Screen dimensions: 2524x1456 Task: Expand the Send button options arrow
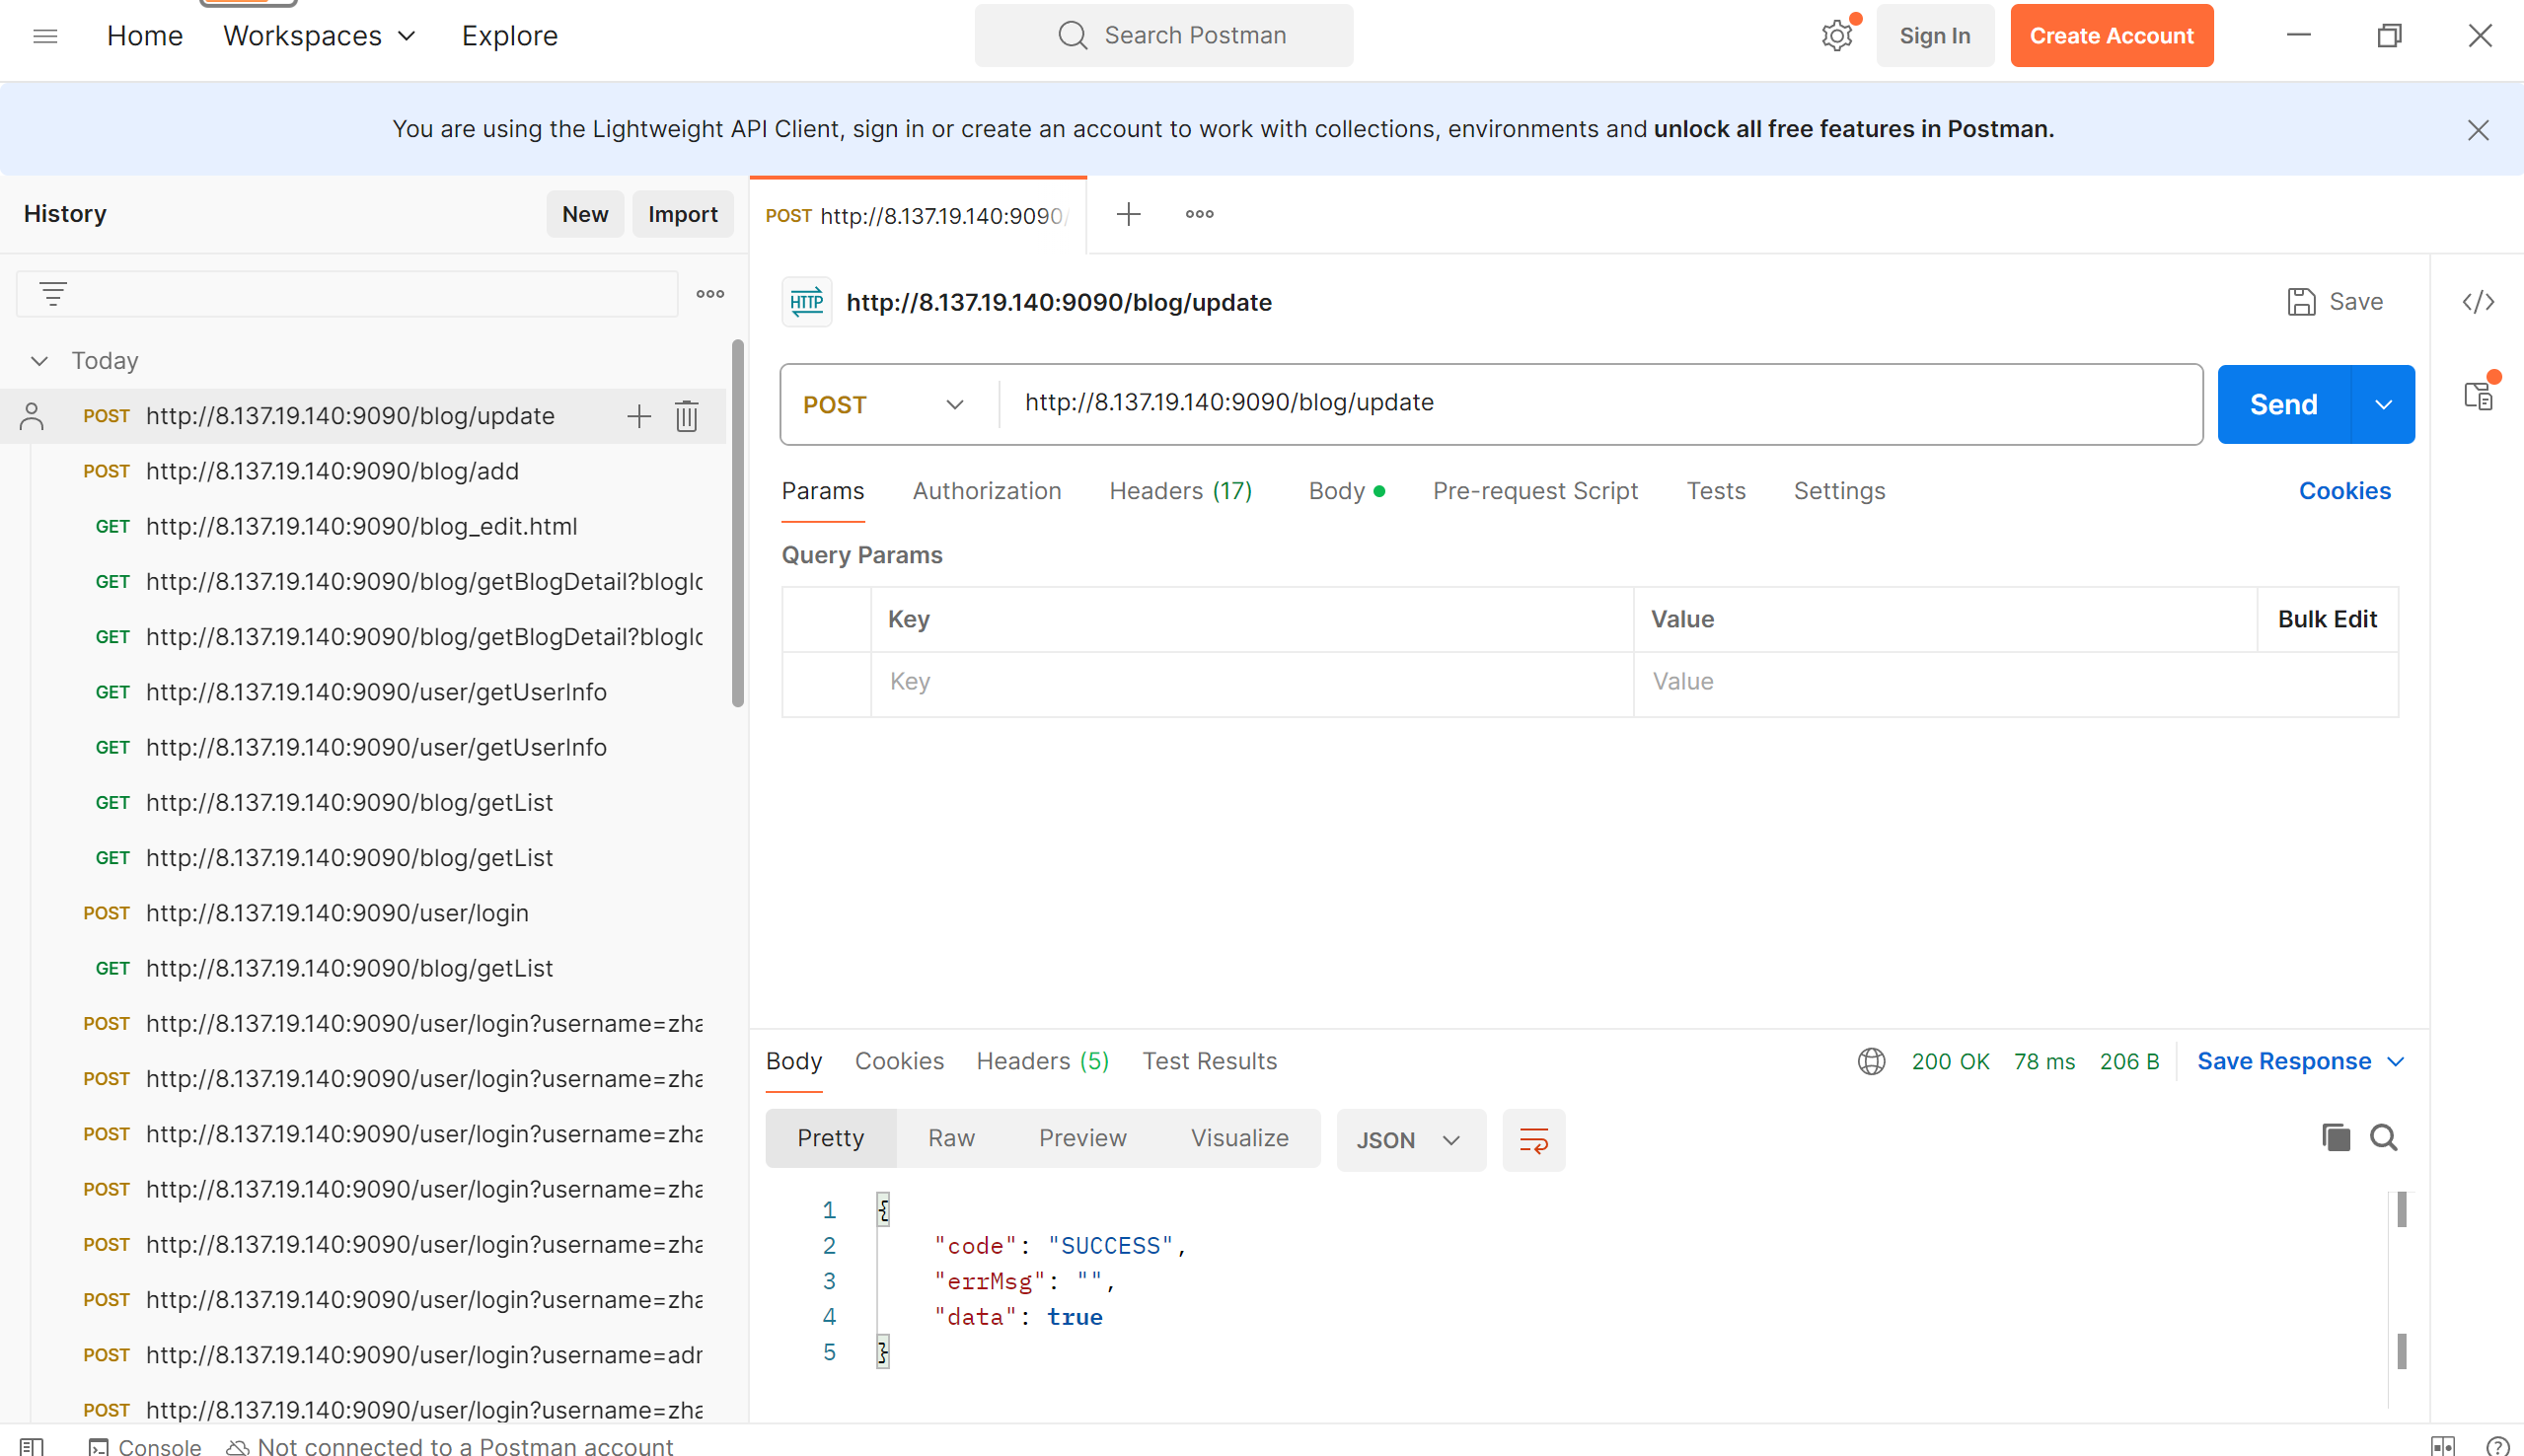(x=2383, y=404)
